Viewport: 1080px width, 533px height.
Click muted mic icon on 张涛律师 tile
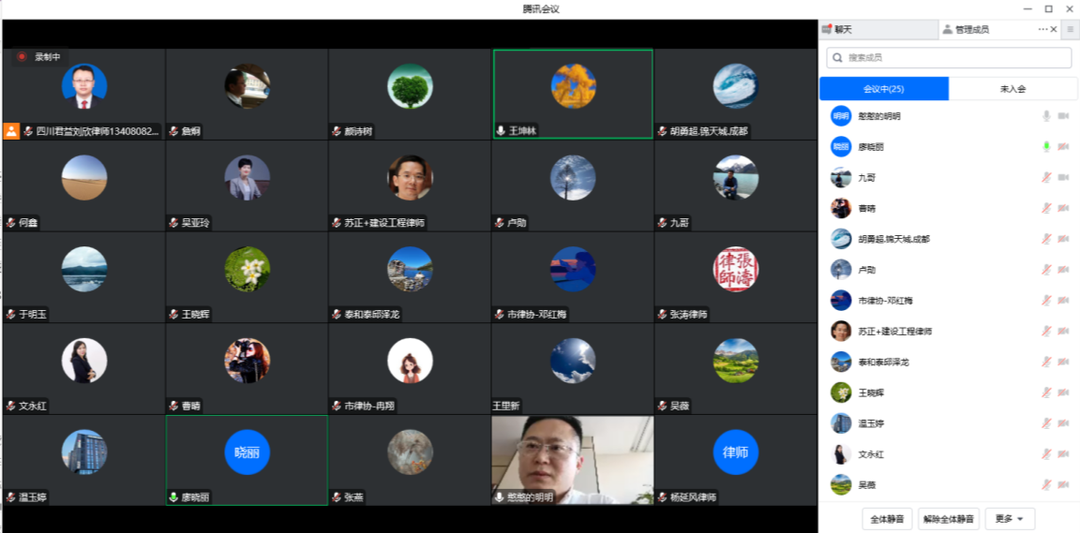pyautogui.click(x=663, y=315)
